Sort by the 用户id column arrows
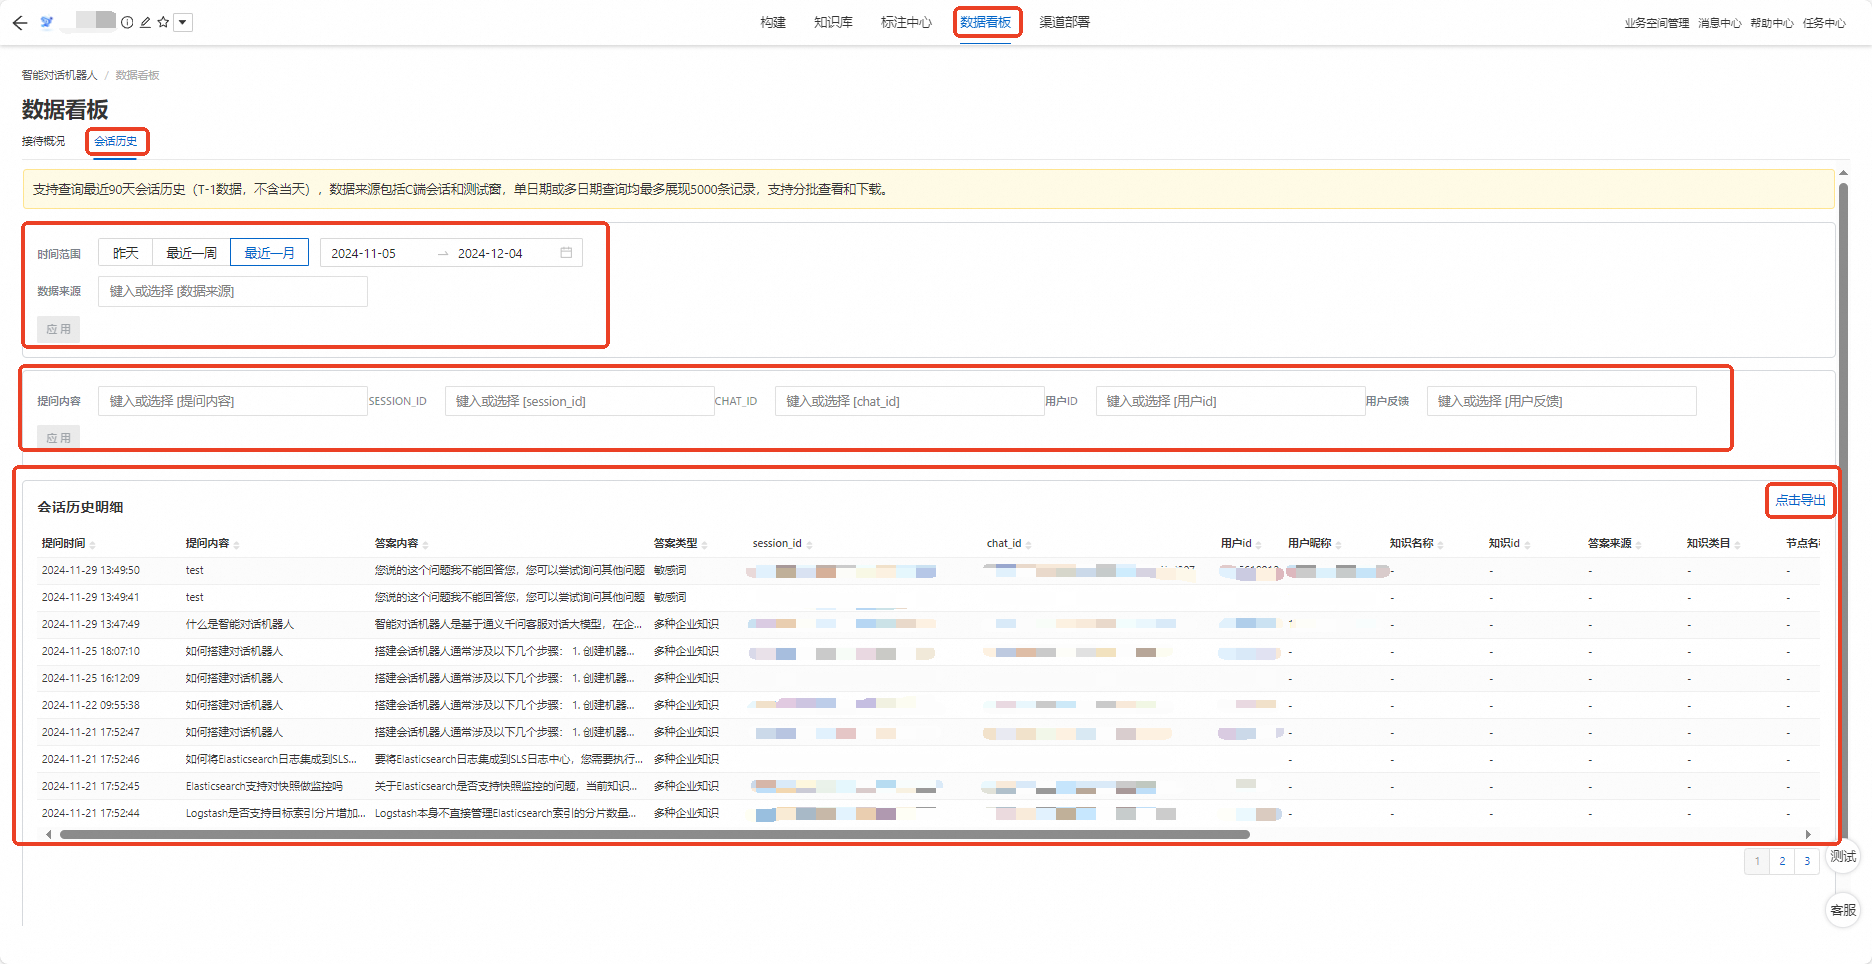1872x964 pixels. point(1259,545)
